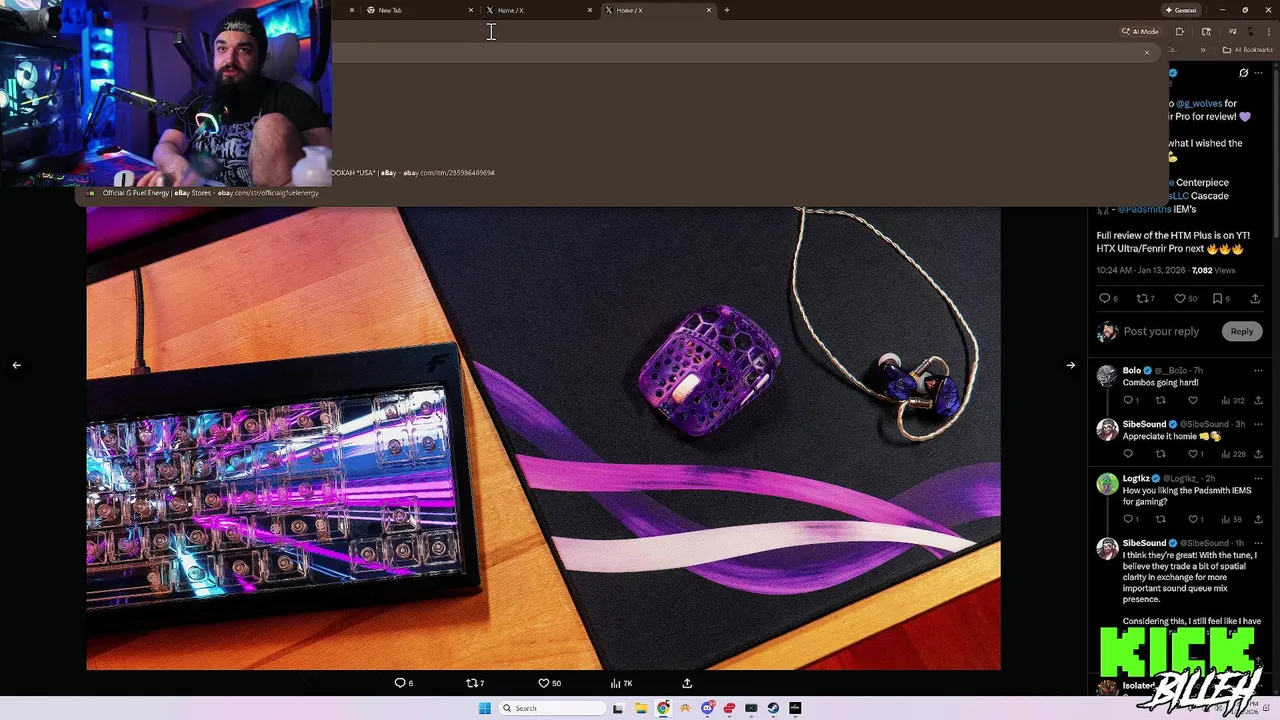Close the New Tab browser tab

(471, 10)
